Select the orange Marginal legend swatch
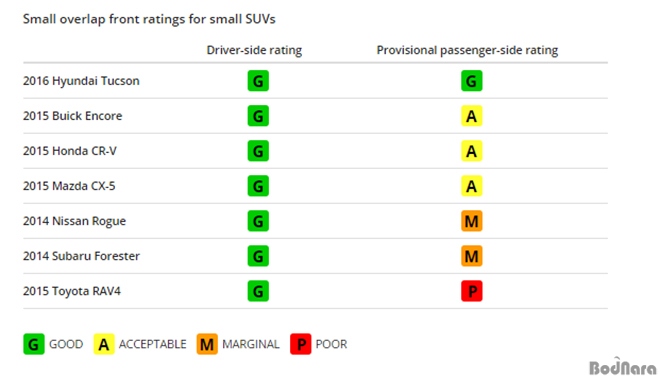This screenshot has width=660, height=378. point(207,344)
